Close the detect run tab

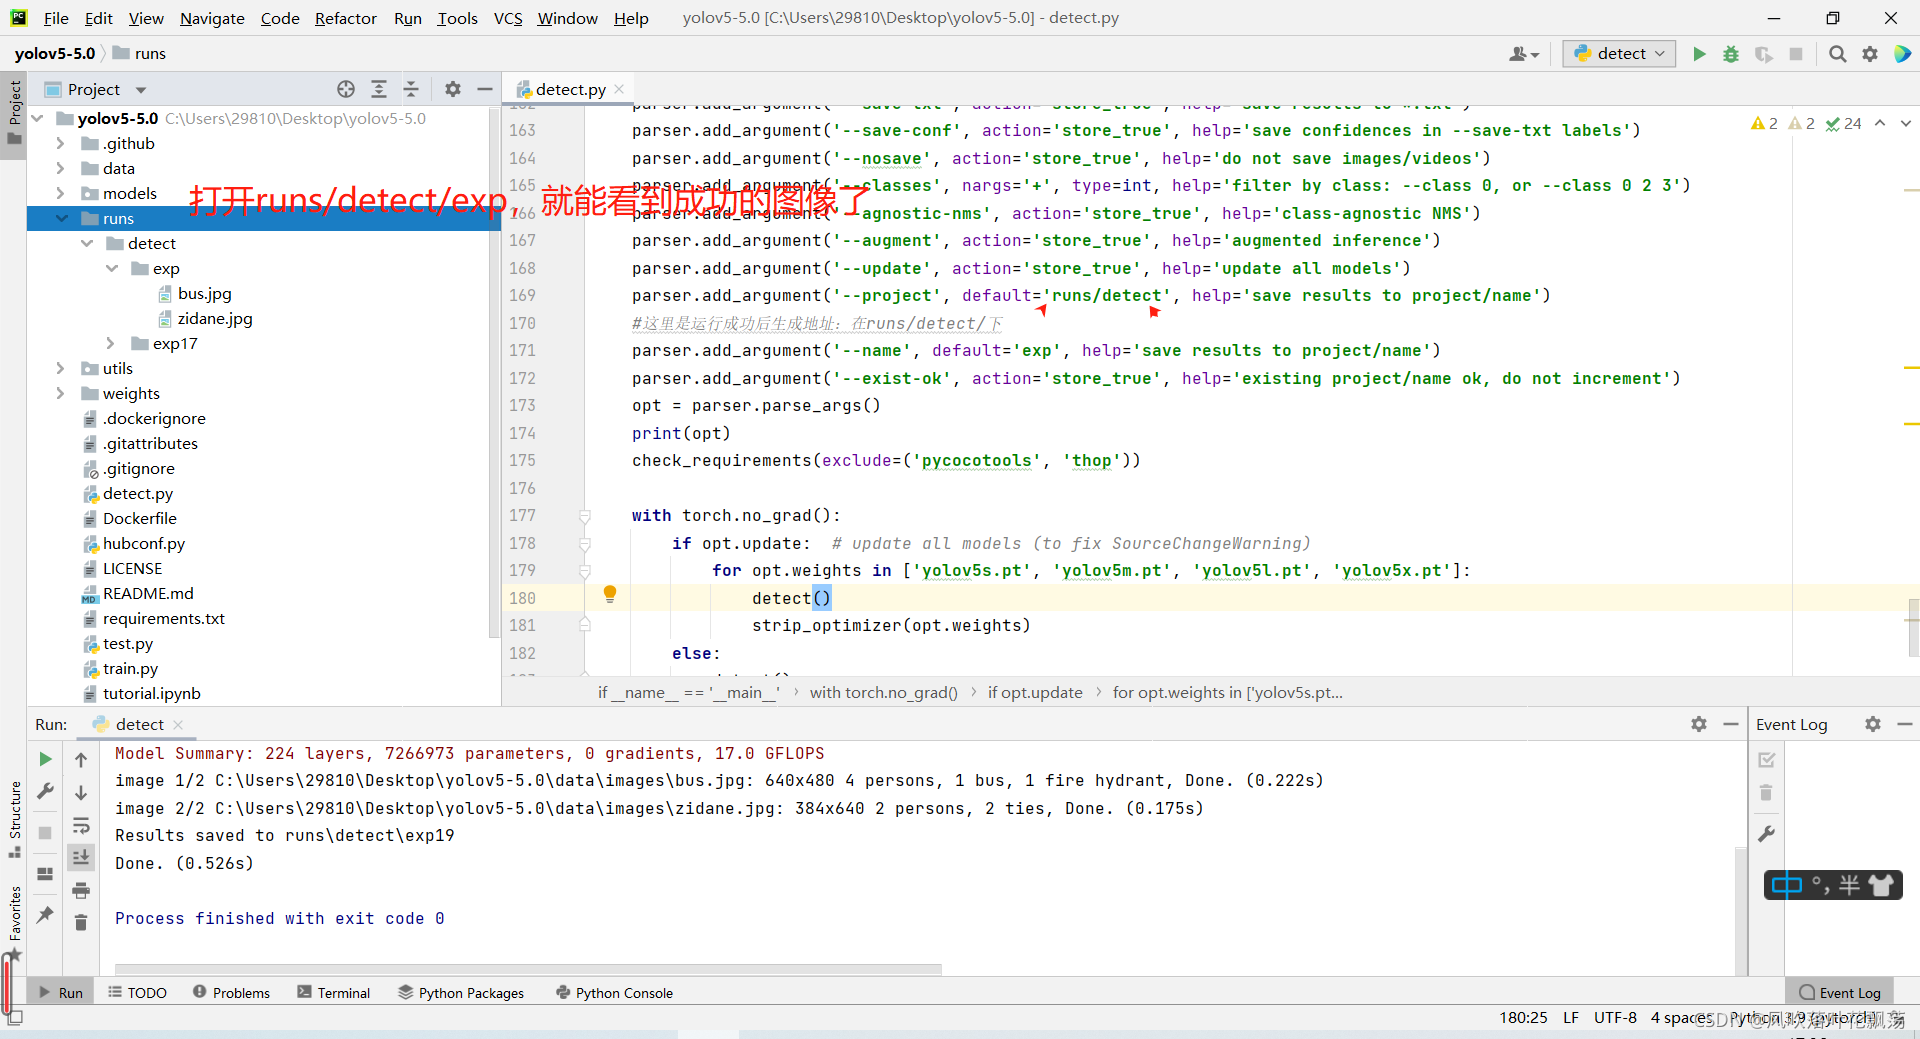(x=178, y=724)
